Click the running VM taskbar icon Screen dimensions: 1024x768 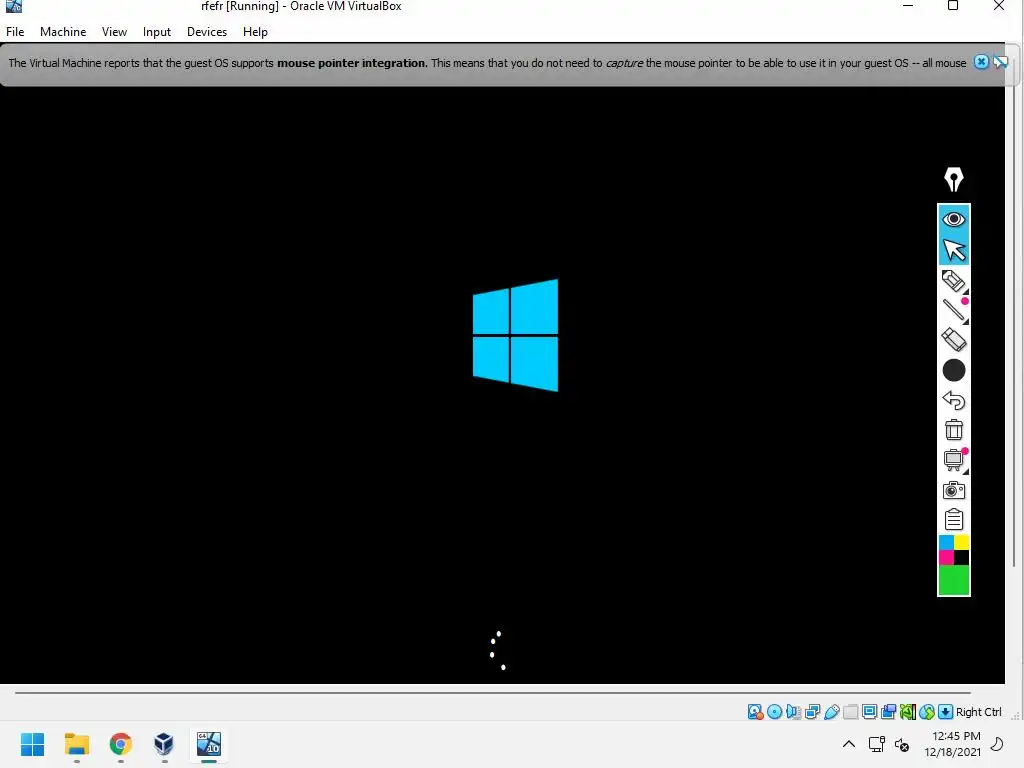pos(209,744)
